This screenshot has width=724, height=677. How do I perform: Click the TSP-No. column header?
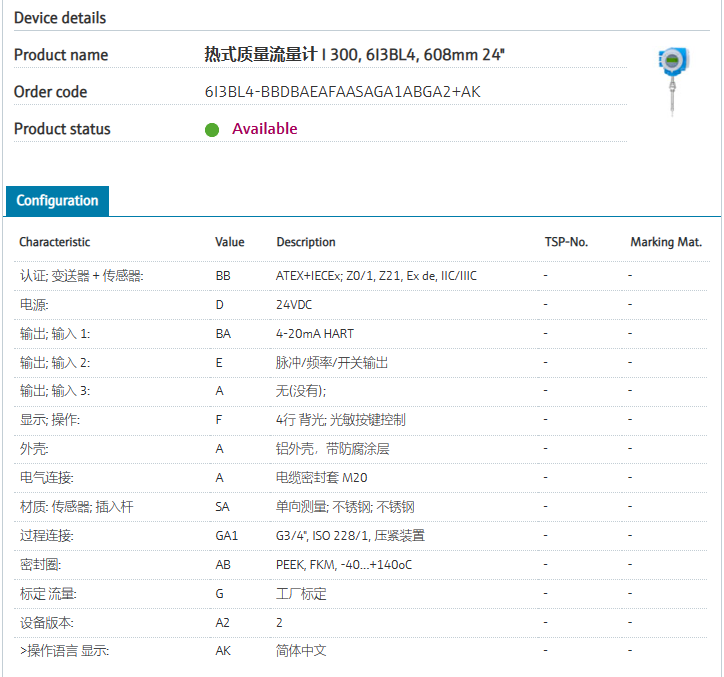click(566, 242)
